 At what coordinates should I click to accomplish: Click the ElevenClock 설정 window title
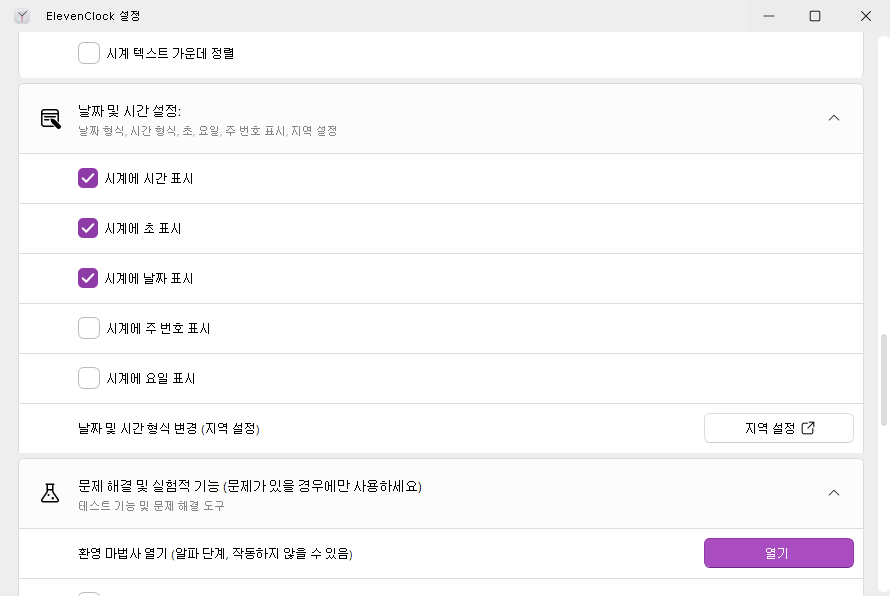93,16
